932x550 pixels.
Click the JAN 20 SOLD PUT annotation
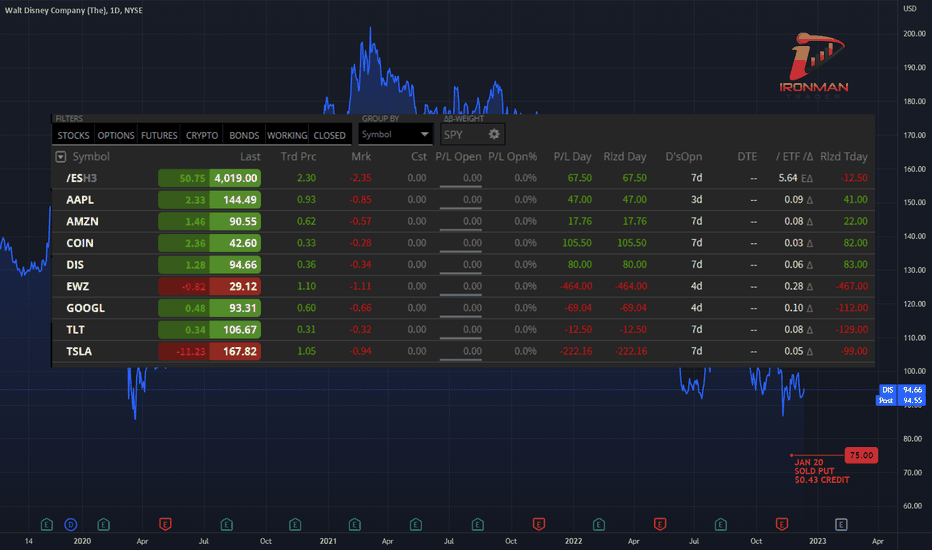pyautogui.click(x=821, y=471)
